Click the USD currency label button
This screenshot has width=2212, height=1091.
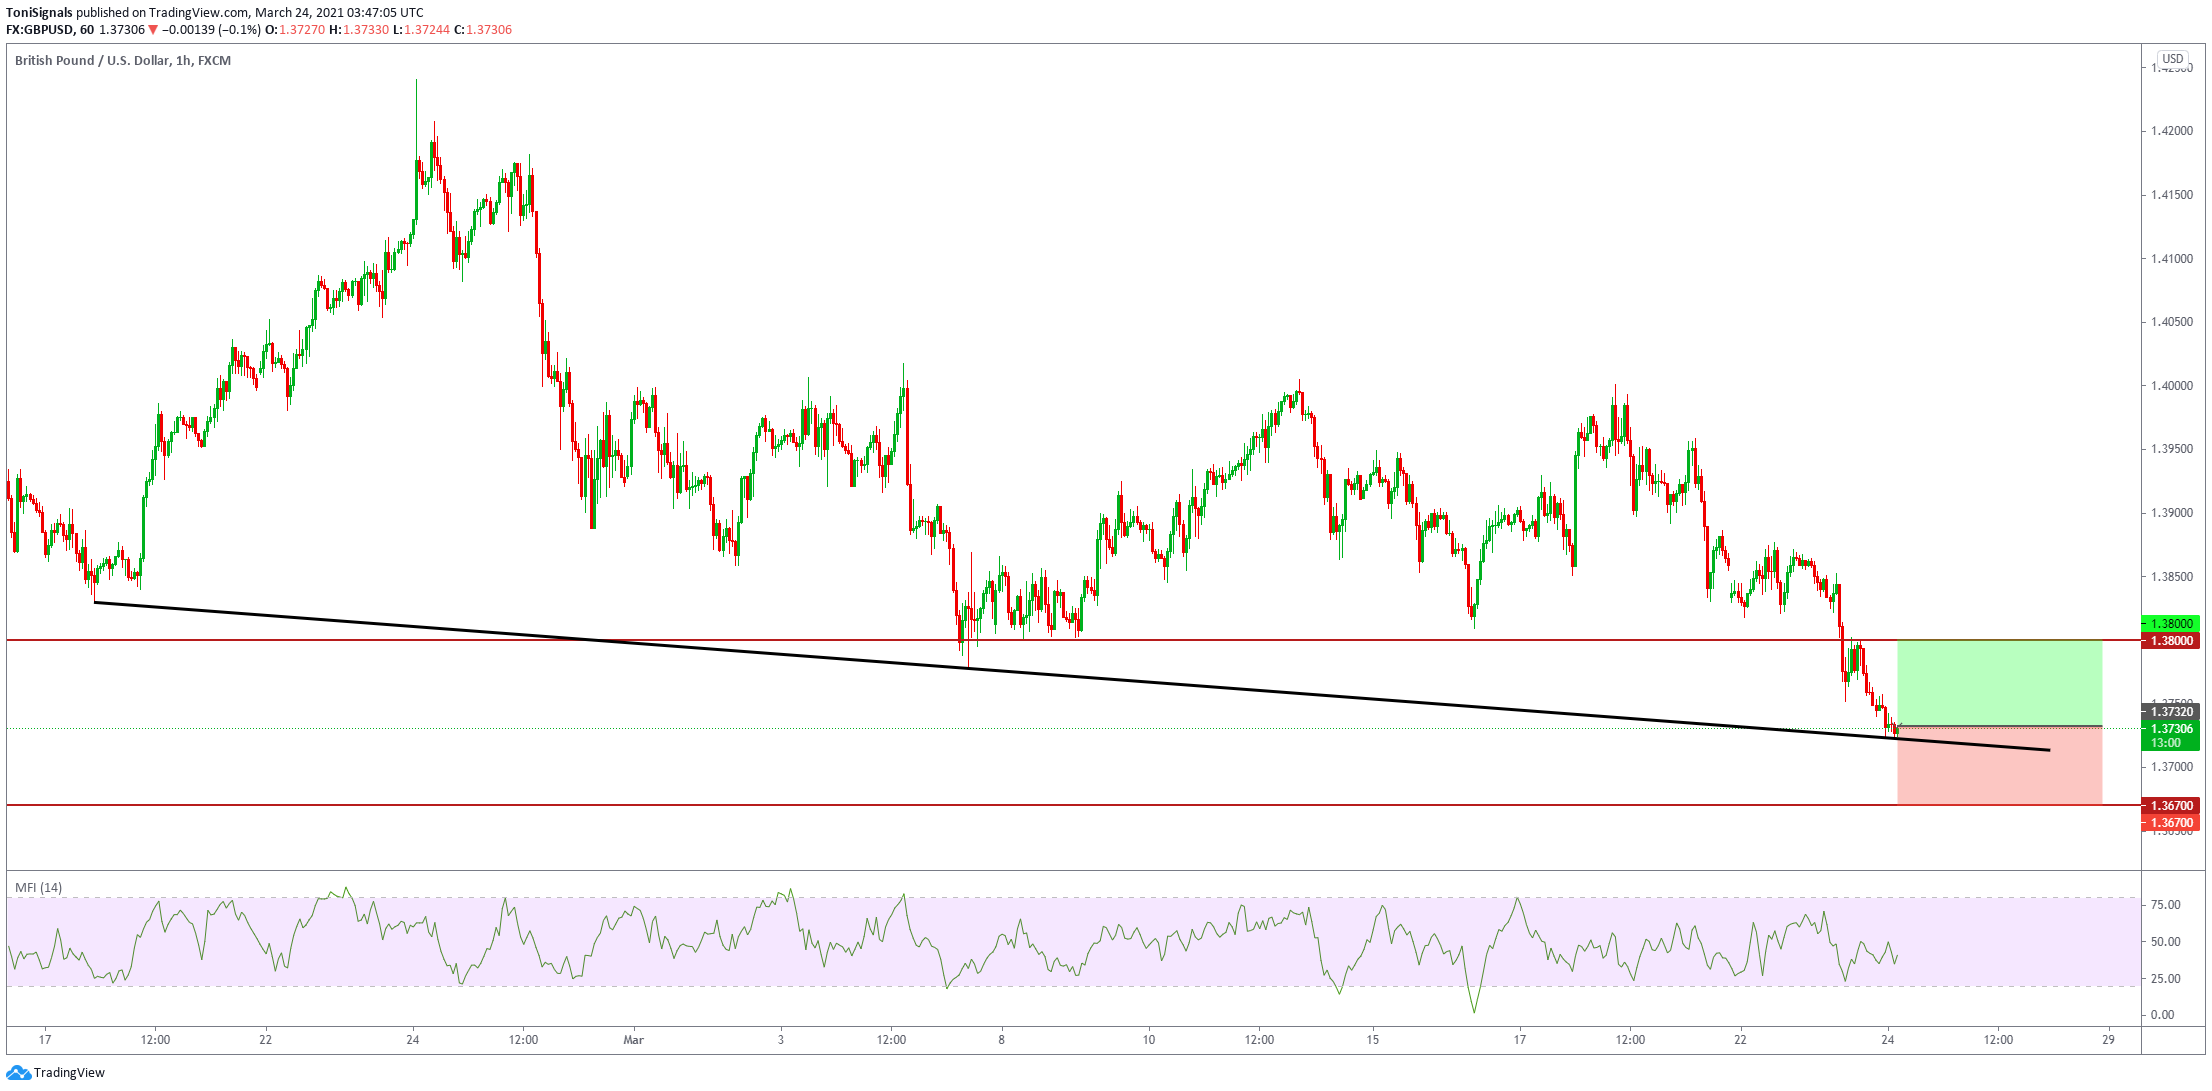click(x=2172, y=59)
